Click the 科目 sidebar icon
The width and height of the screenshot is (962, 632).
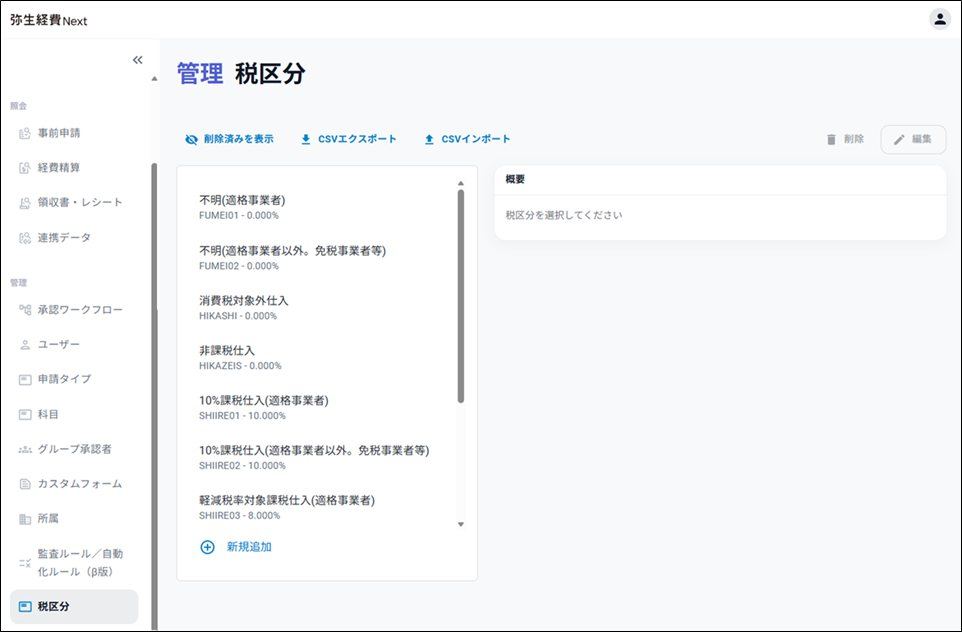point(25,415)
